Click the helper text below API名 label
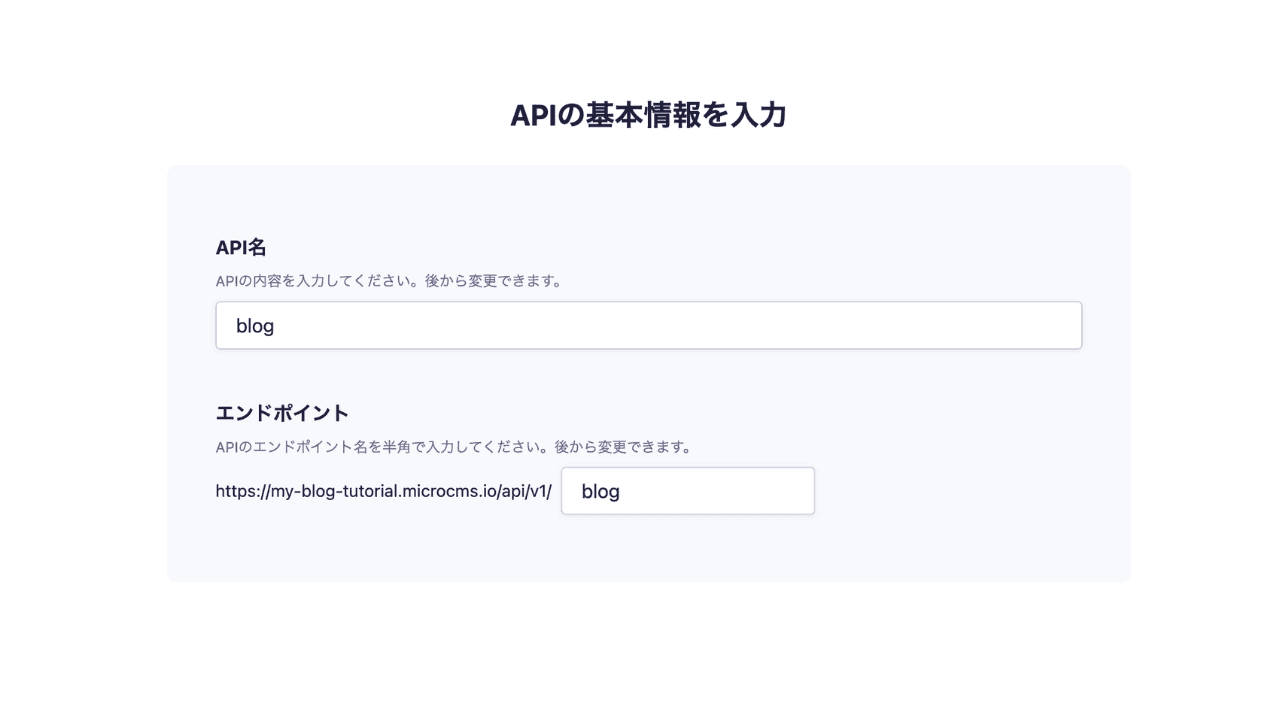This screenshot has width=1280, height=720. (x=389, y=281)
